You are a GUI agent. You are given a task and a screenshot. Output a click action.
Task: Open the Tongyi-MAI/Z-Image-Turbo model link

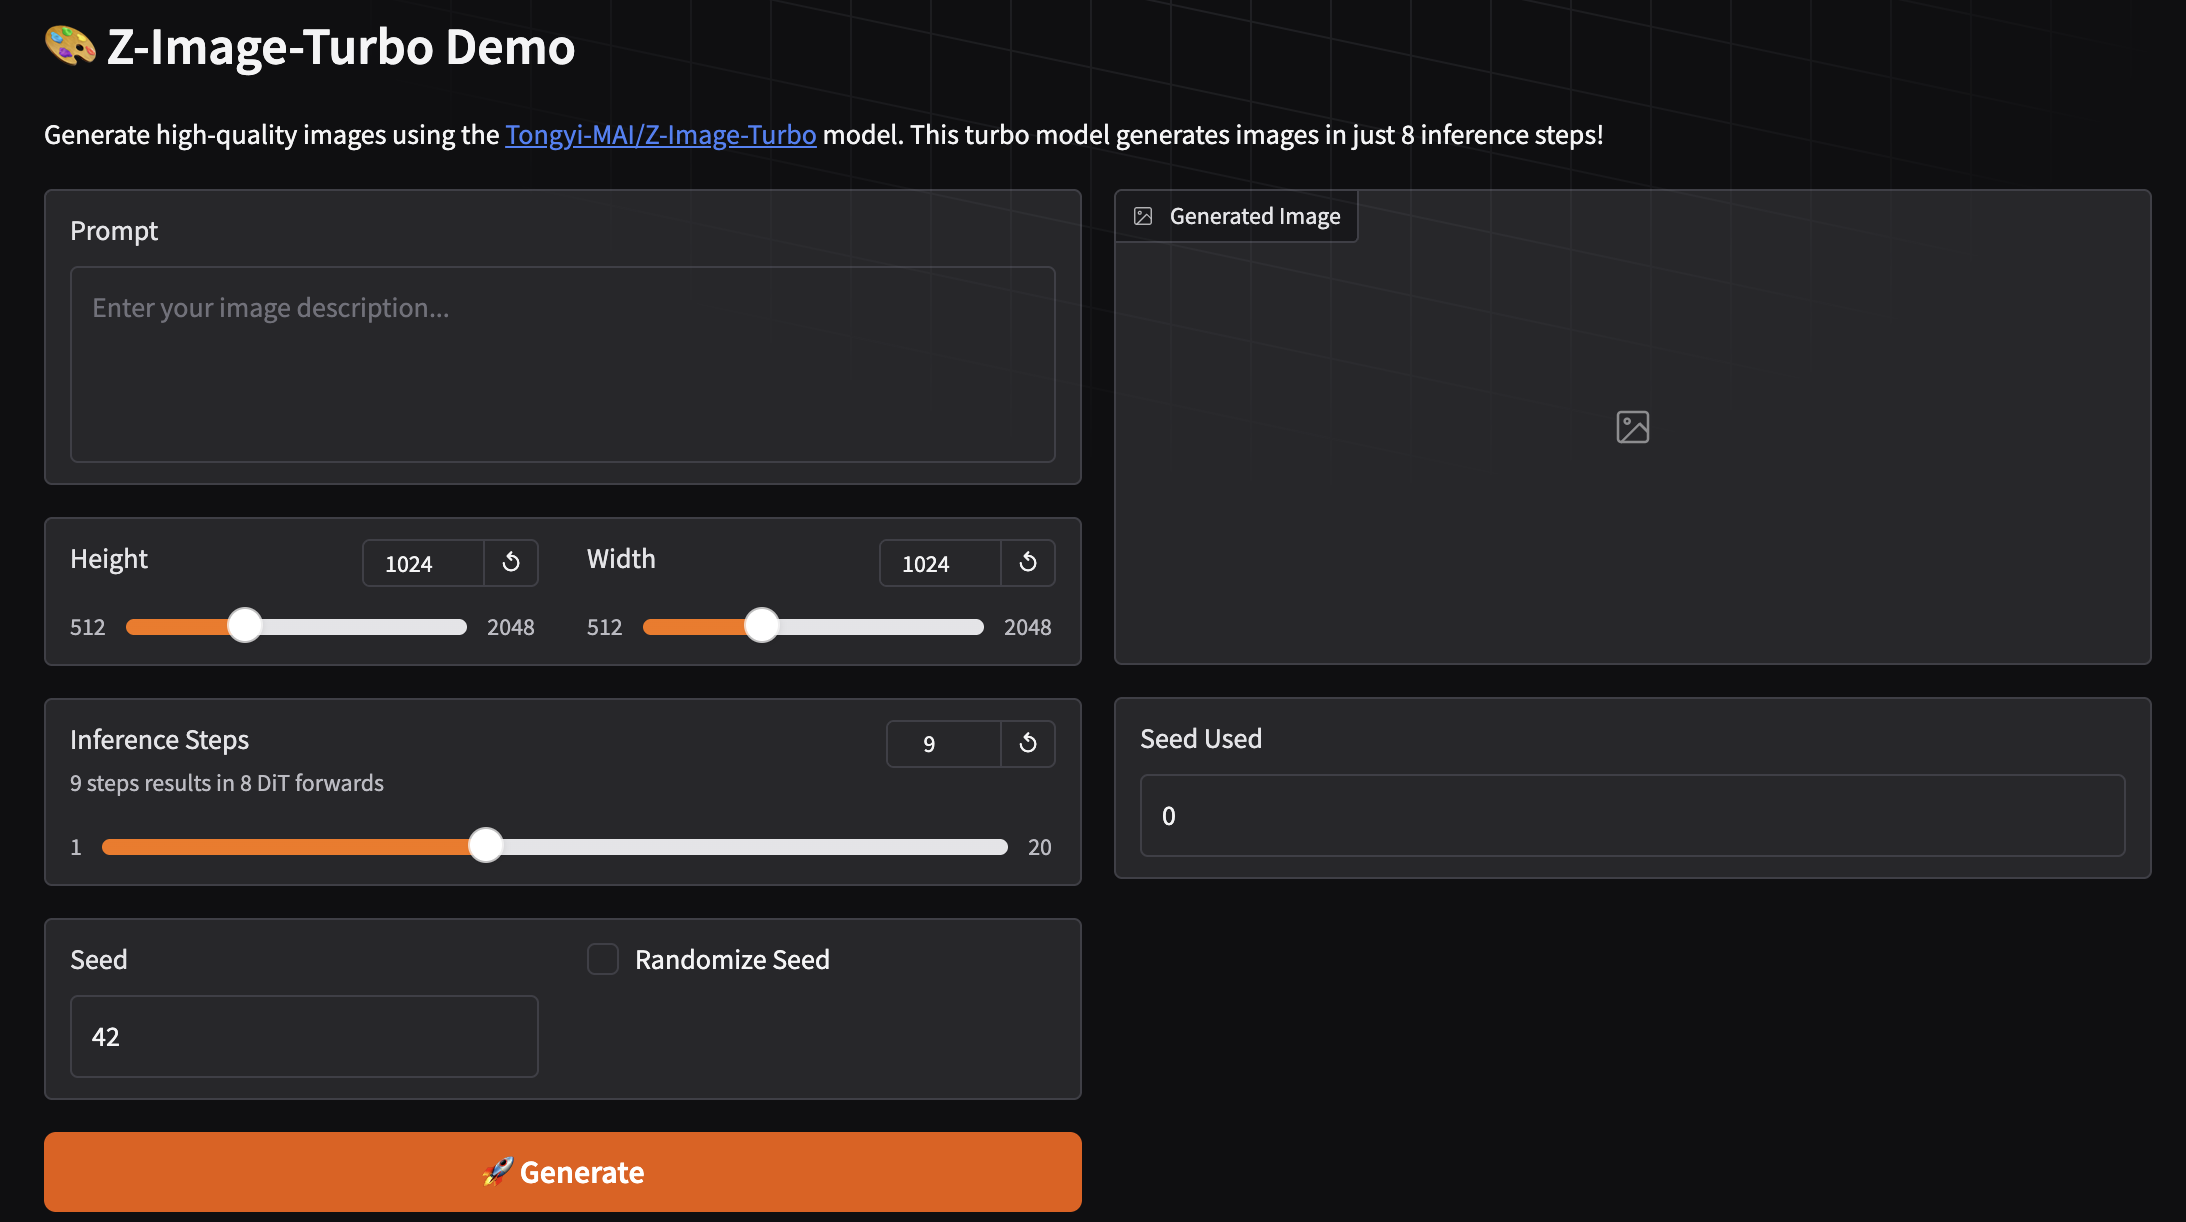click(659, 134)
